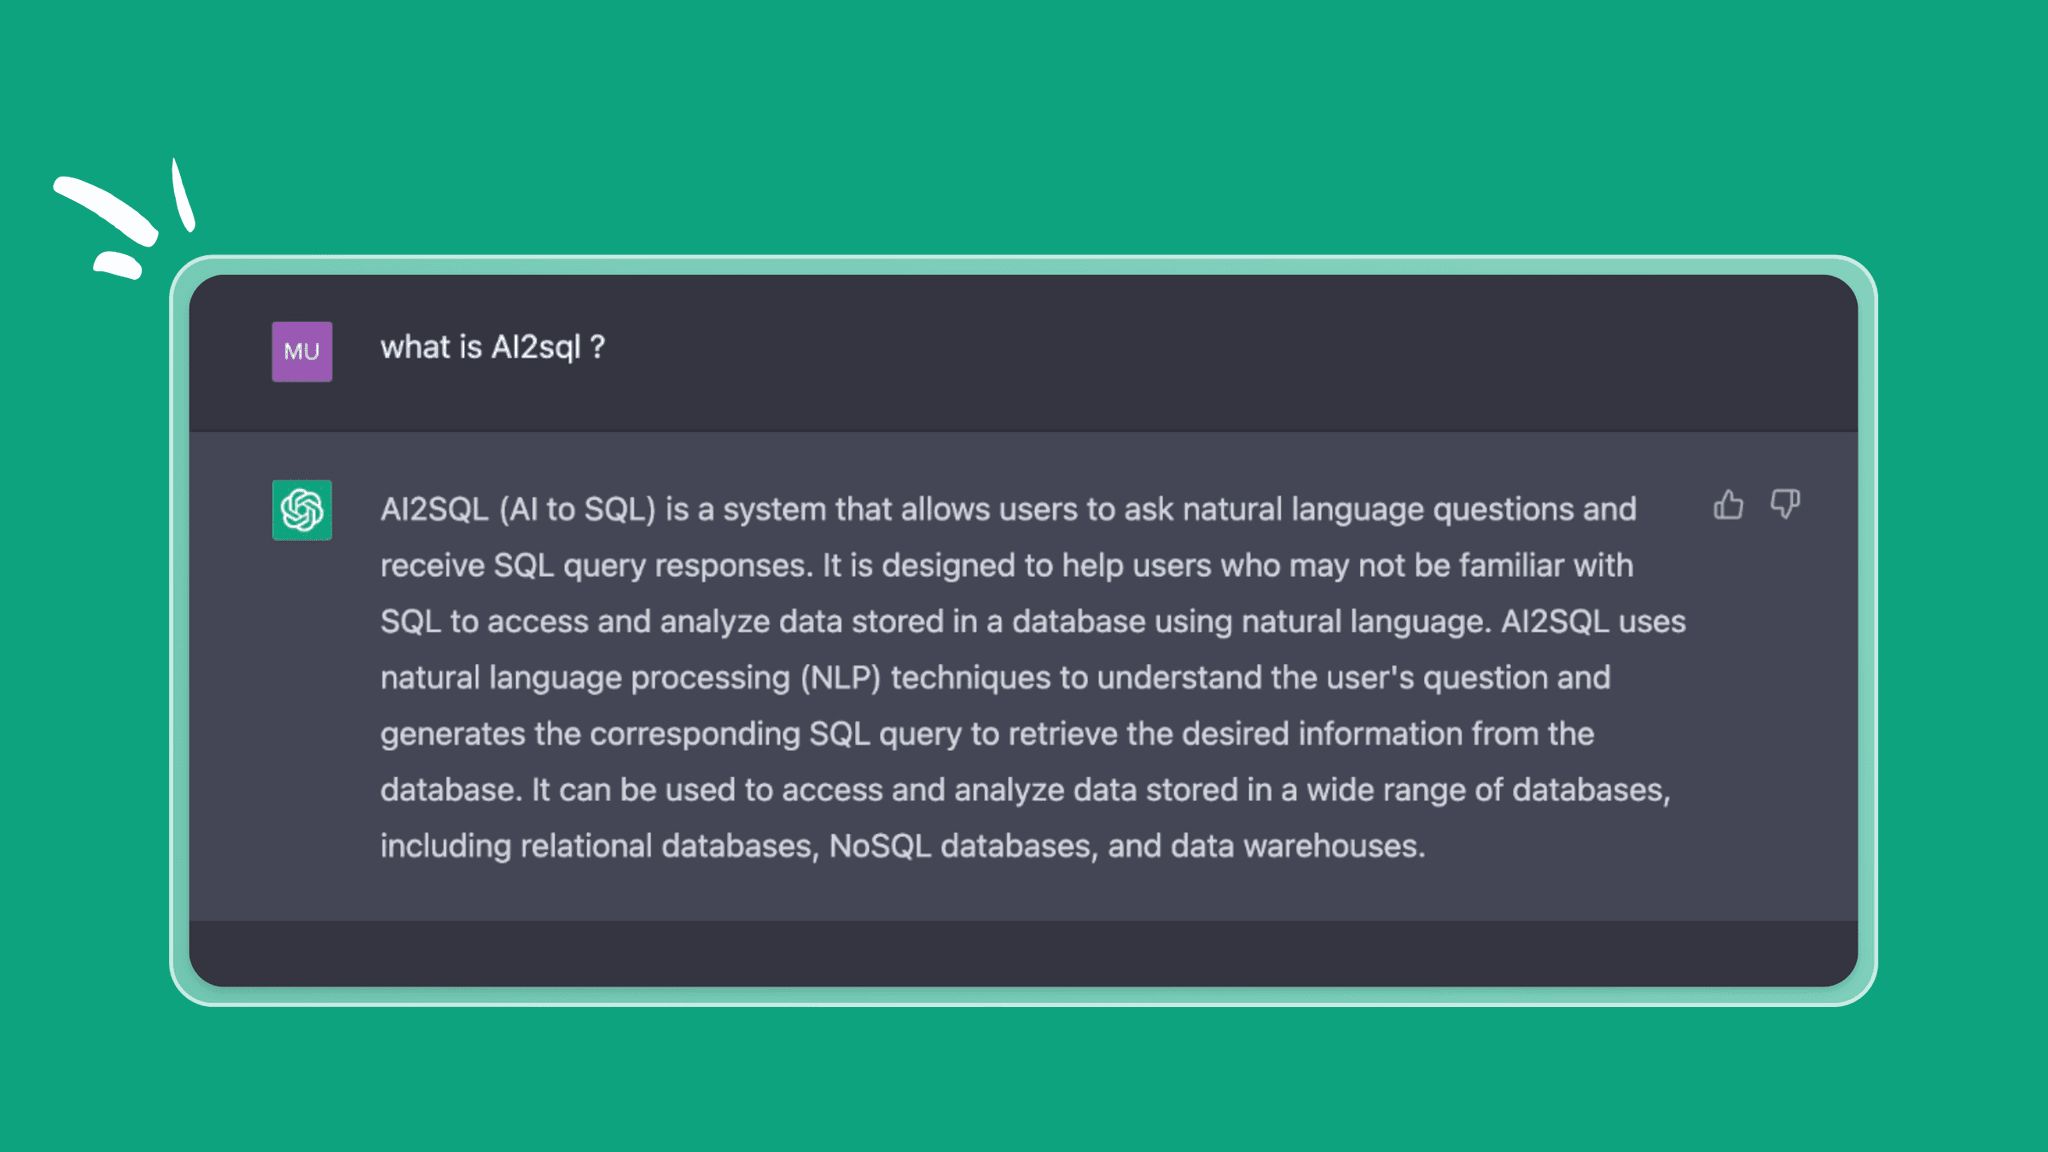Select the word 'AI2SQL' in the response
Viewport: 2048px width, 1152px height.
434,509
